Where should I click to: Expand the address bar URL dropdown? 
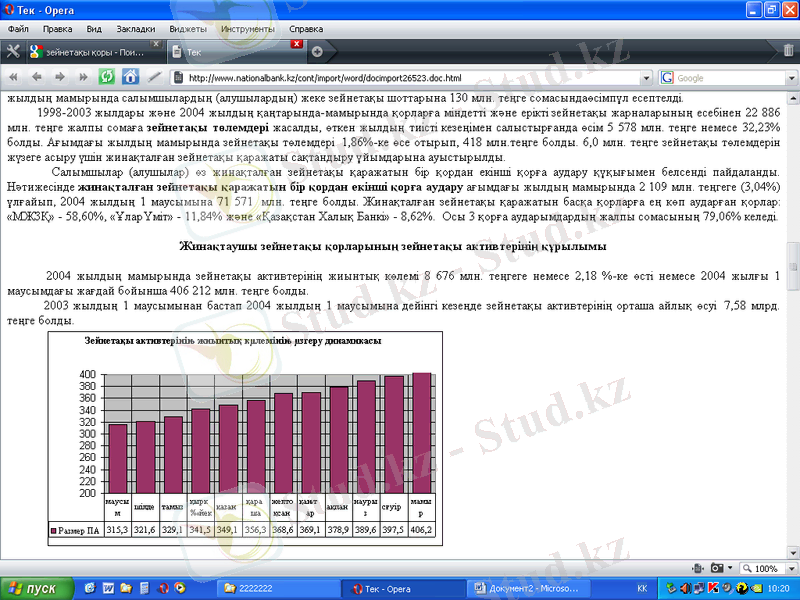point(648,77)
